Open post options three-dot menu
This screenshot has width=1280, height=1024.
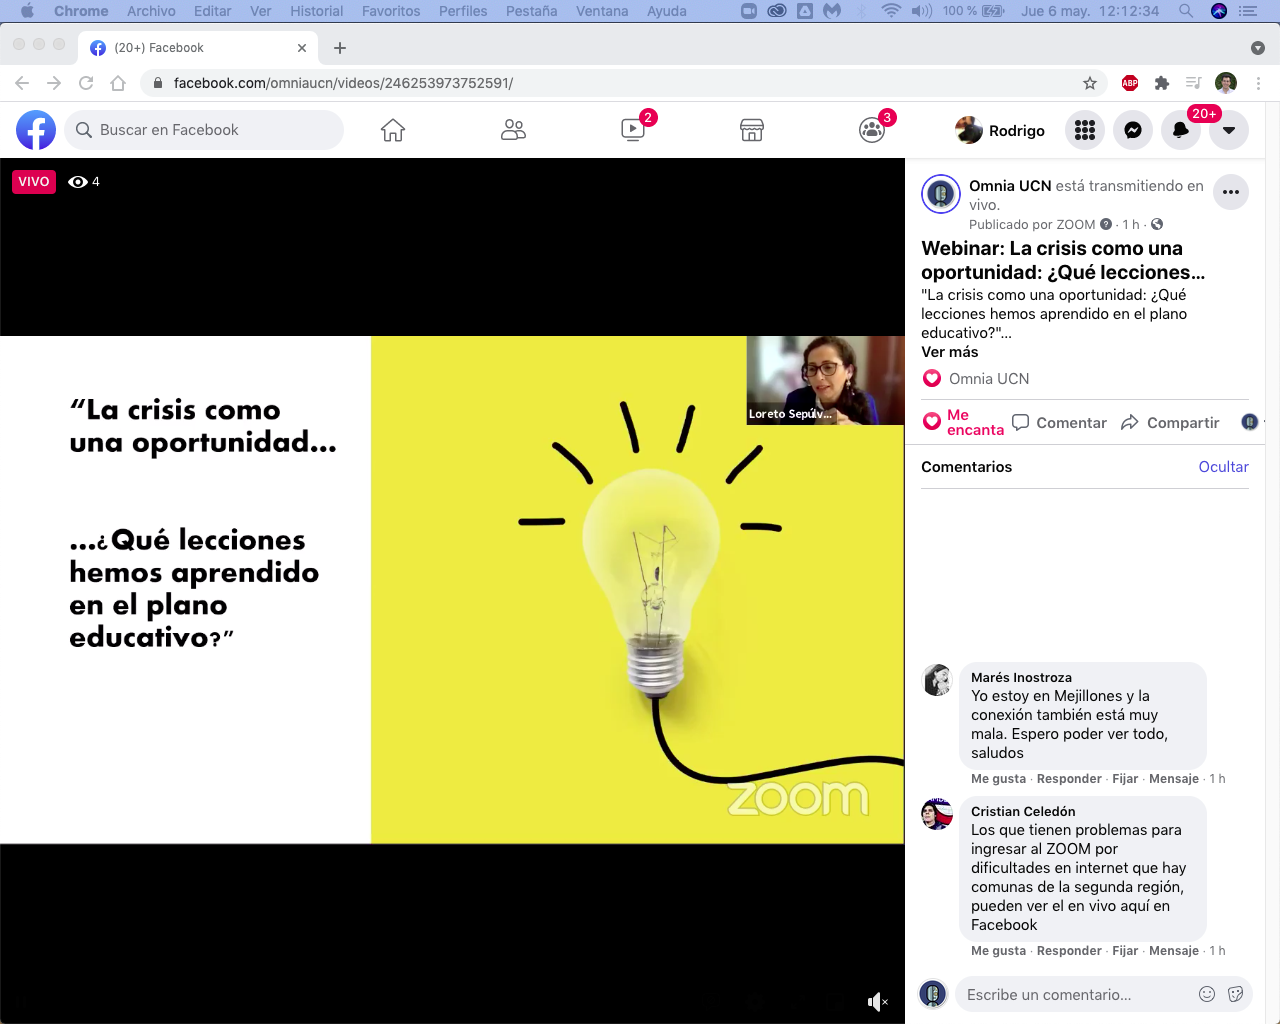click(x=1231, y=192)
